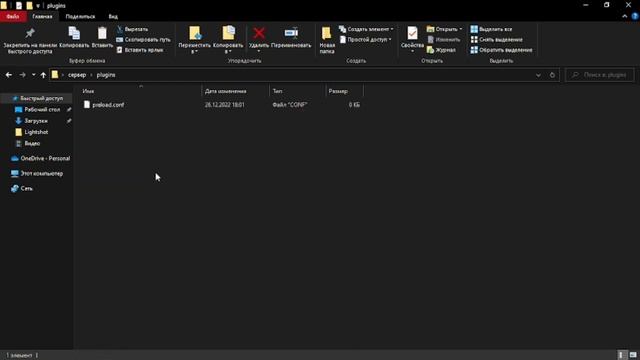Go up one folder level

[43, 75]
